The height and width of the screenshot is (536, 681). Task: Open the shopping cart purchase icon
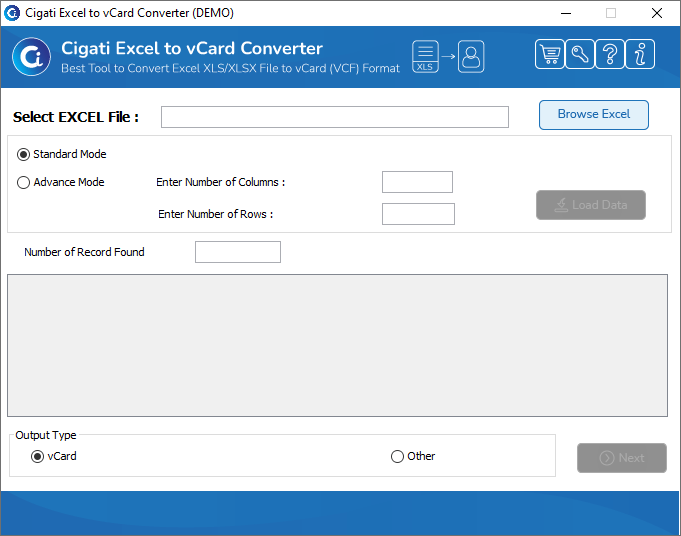coord(550,54)
